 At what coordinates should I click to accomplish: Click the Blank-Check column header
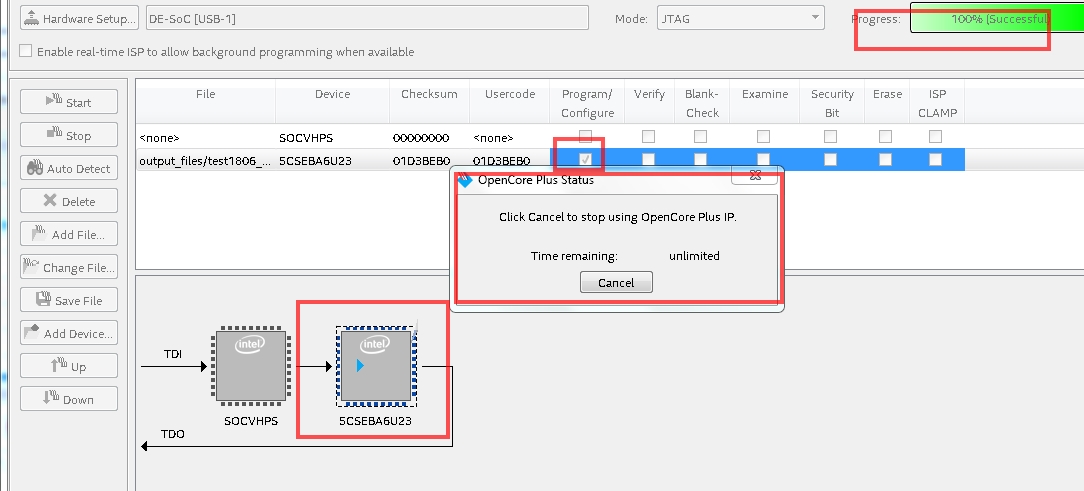pos(702,102)
